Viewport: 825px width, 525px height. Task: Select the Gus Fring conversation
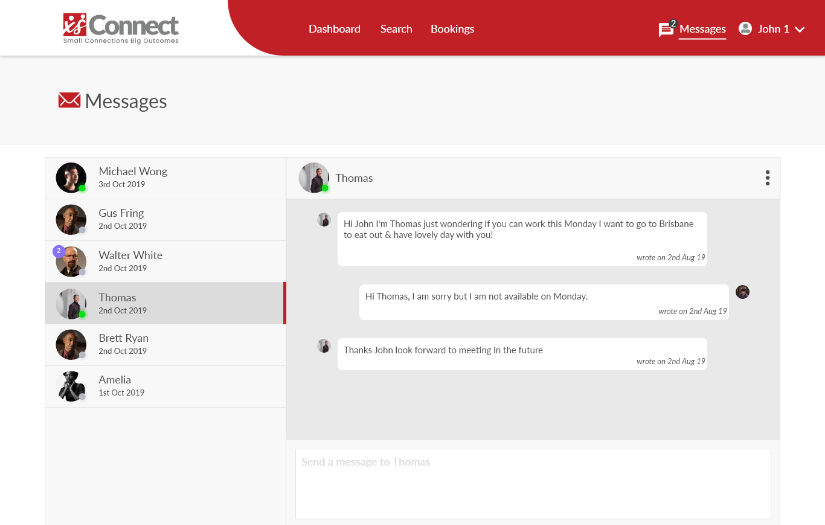[165, 219]
